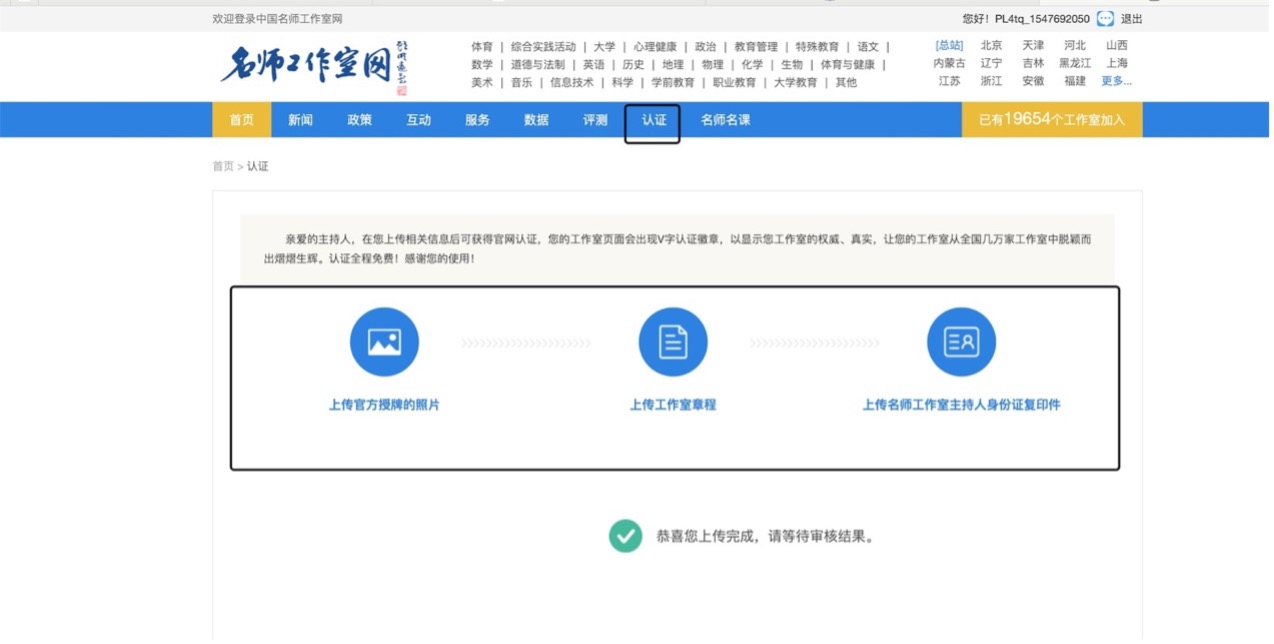The width and height of the screenshot is (1274, 644).
Task: Select the 职业教育 subject category
Action: (x=734, y=83)
